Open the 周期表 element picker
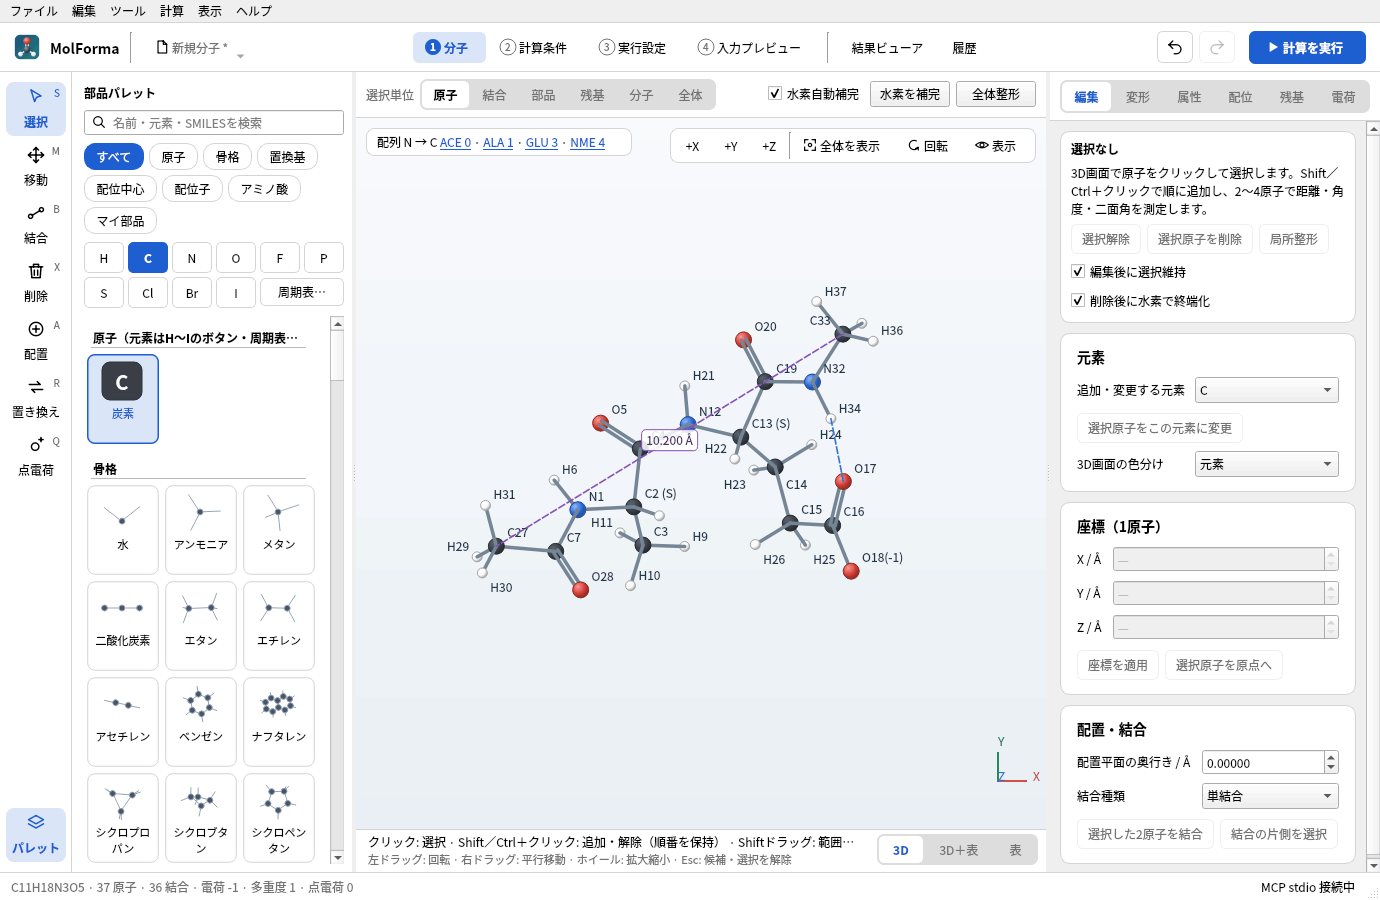The height and width of the screenshot is (900, 1380). (302, 292)
